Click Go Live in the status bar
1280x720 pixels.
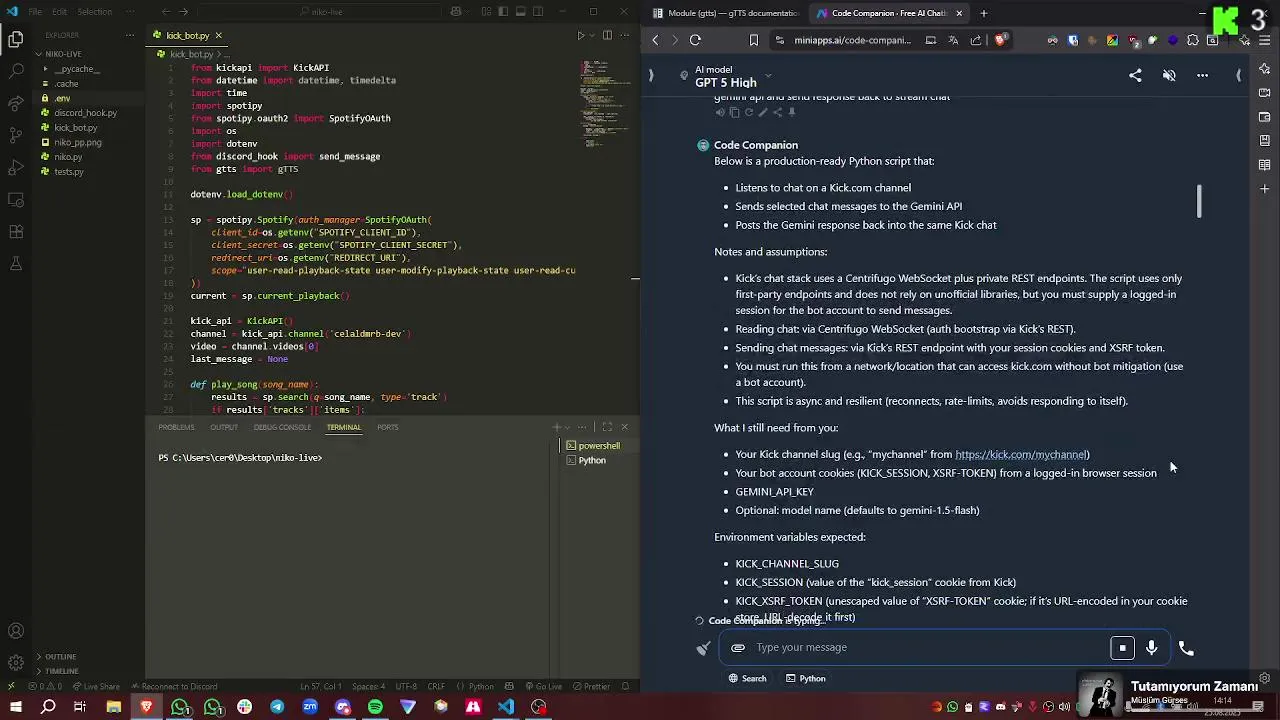pyautogui.click(x=545, y=687)
